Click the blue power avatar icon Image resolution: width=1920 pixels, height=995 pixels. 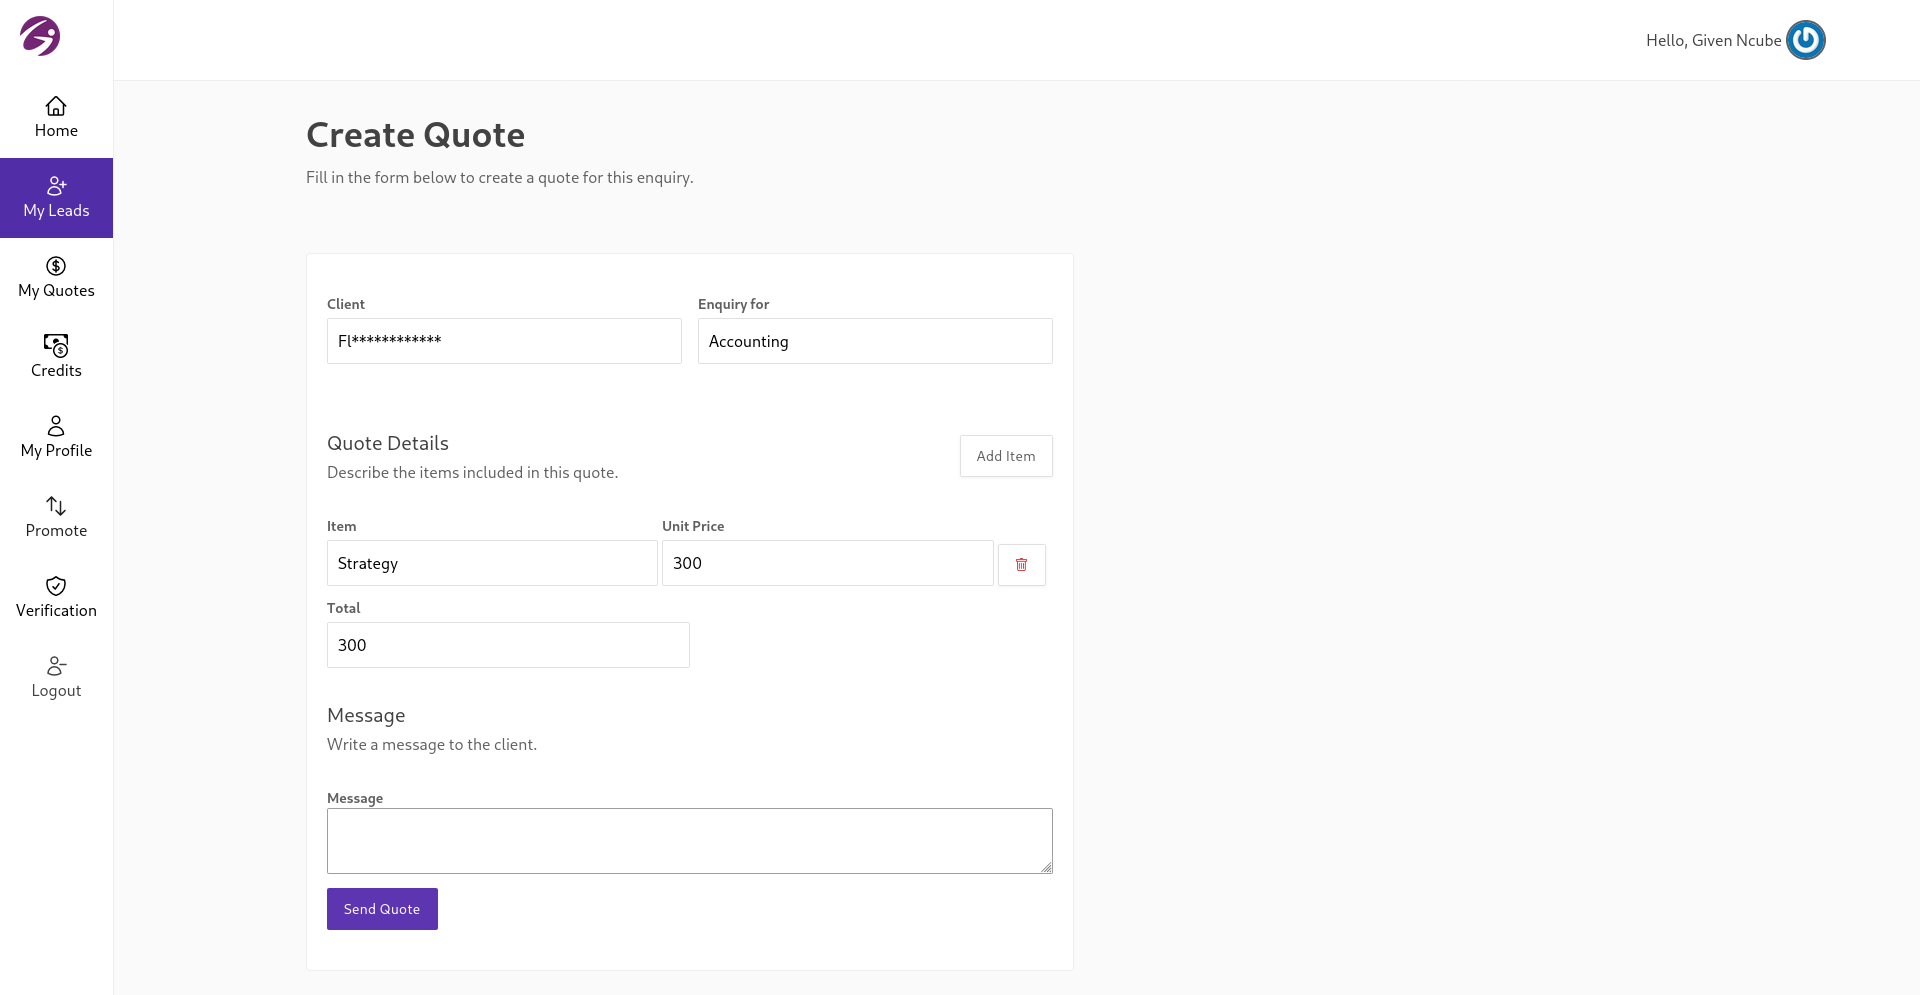point(1805,40)
